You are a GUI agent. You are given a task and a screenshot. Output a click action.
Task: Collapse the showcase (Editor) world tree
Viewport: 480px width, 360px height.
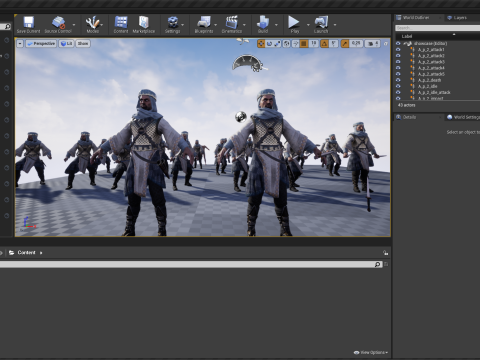click(404, 44)
